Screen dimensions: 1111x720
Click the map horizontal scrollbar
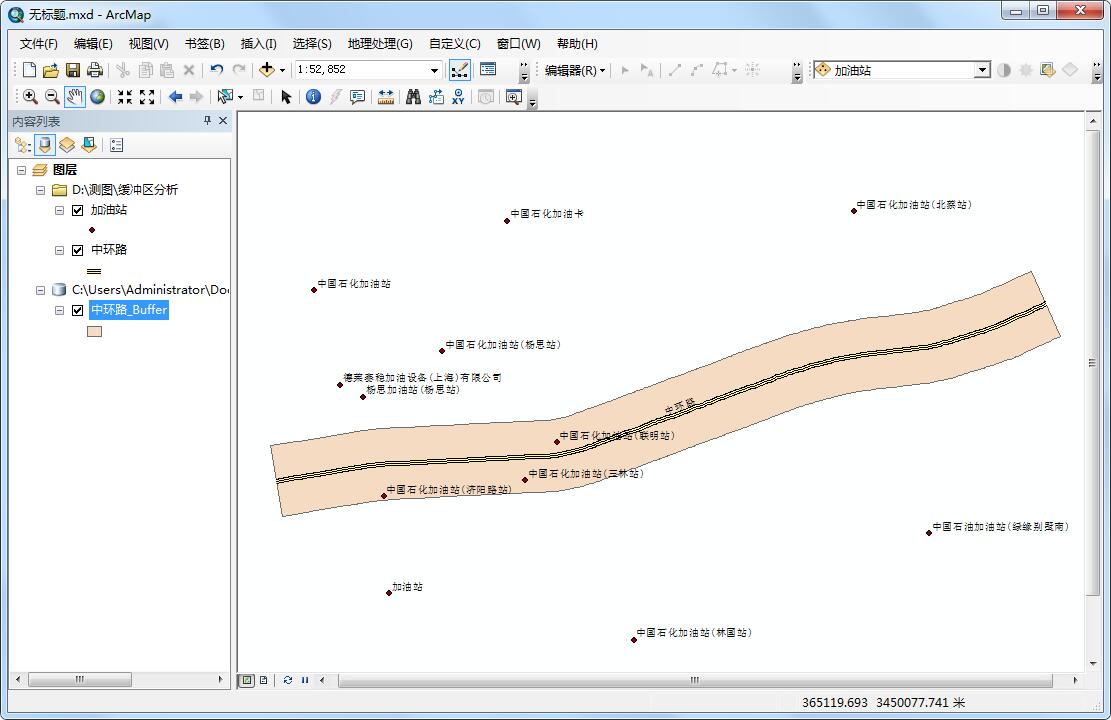coord(694,680)
